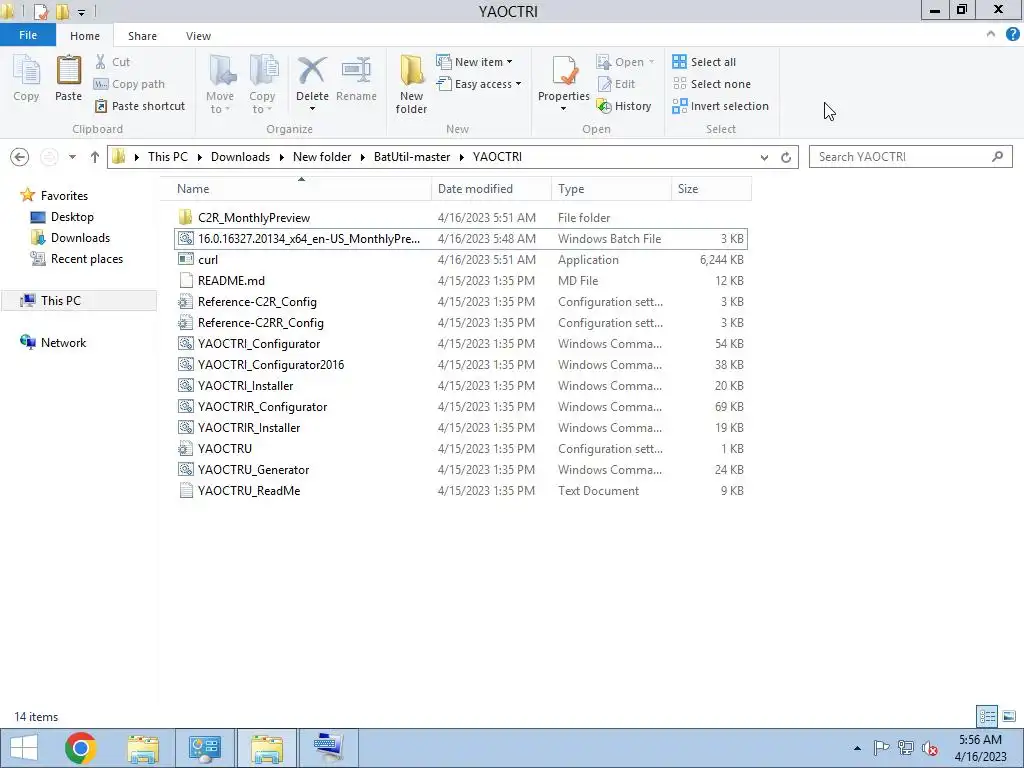
Task: Click the volume icon in system tray
Action: [x=929, y=748]
